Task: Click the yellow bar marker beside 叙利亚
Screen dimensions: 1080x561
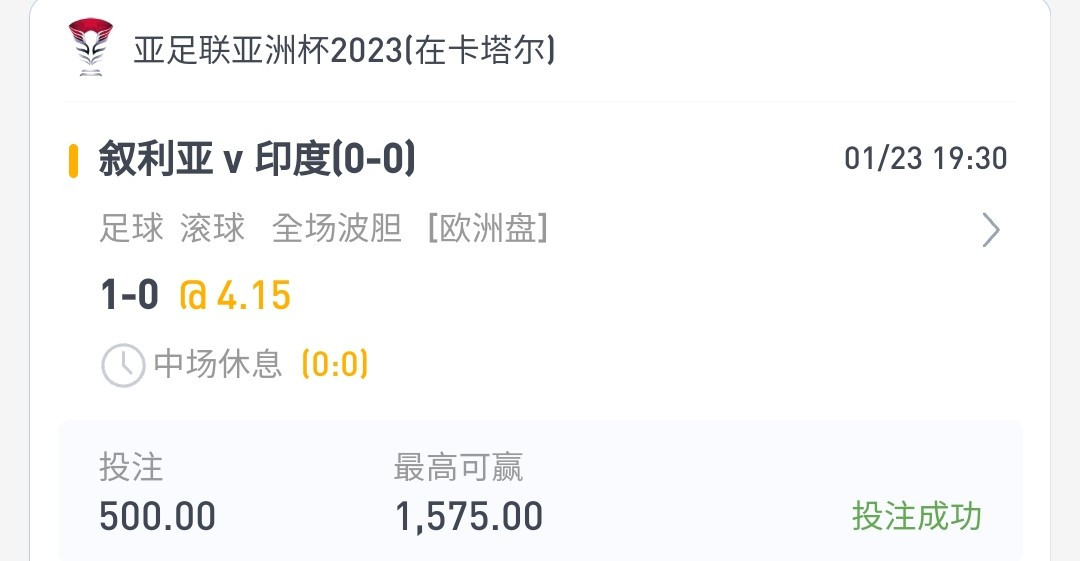Action: [73, 161]
